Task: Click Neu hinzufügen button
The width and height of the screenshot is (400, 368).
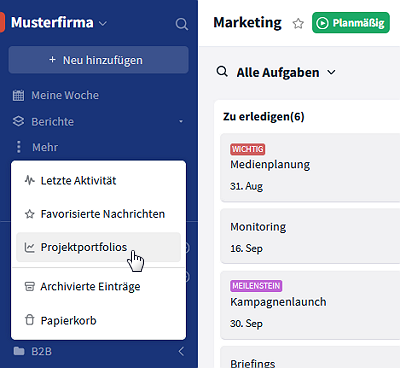Action: point(98,60)
